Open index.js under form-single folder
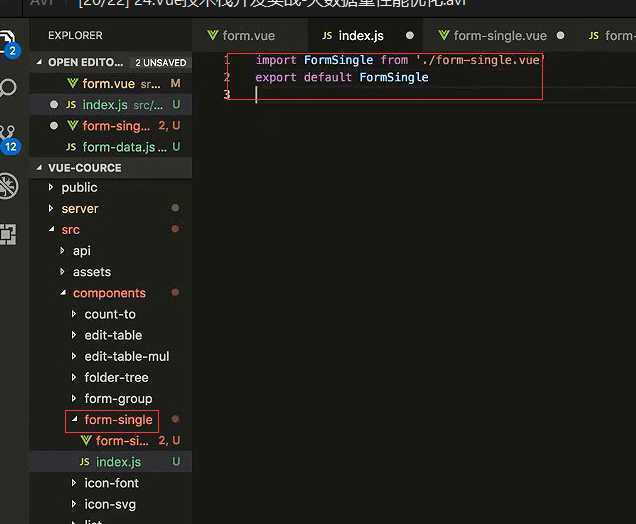Image resolution: width=636 pixels, height=524 pixels. (x=118, y=462)
